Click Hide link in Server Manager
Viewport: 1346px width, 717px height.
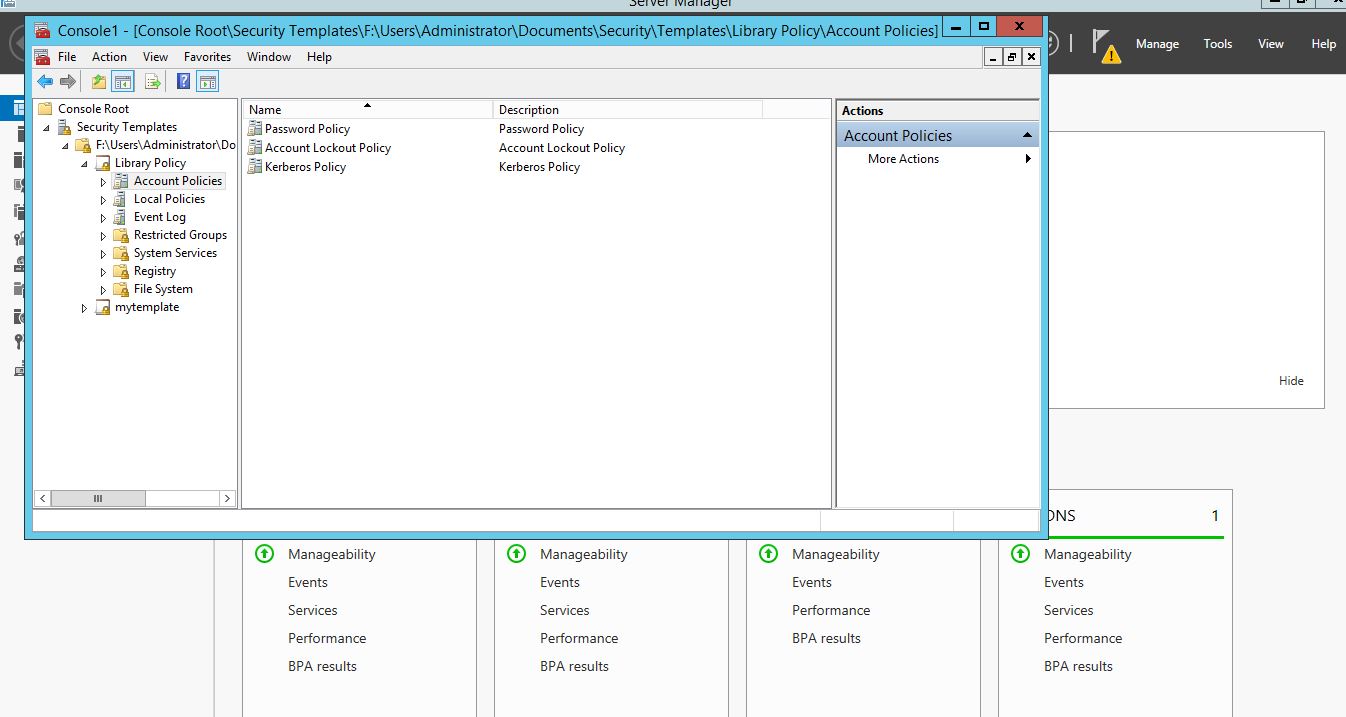coord(1290,381)
